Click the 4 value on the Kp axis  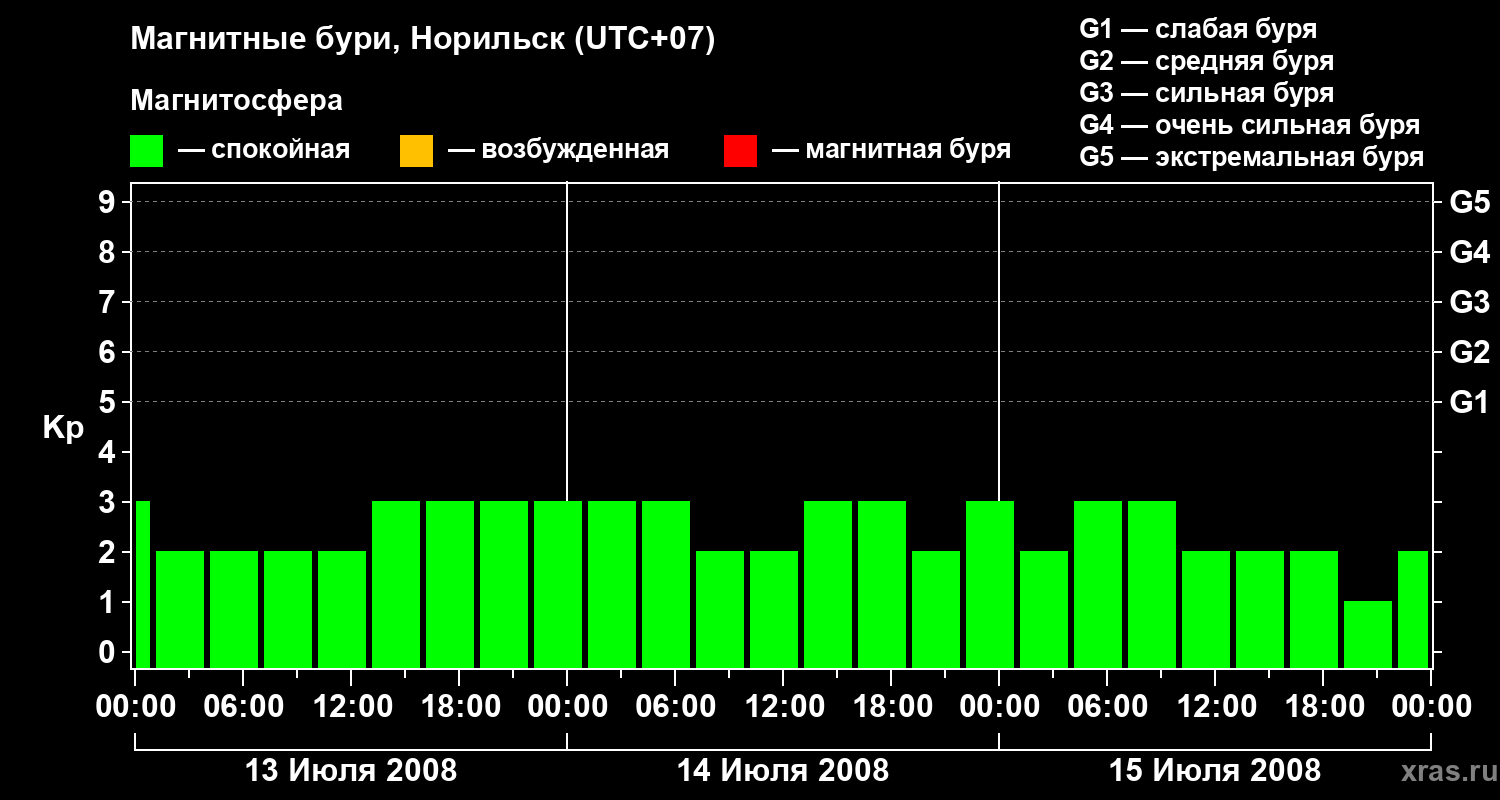(109, 452)
